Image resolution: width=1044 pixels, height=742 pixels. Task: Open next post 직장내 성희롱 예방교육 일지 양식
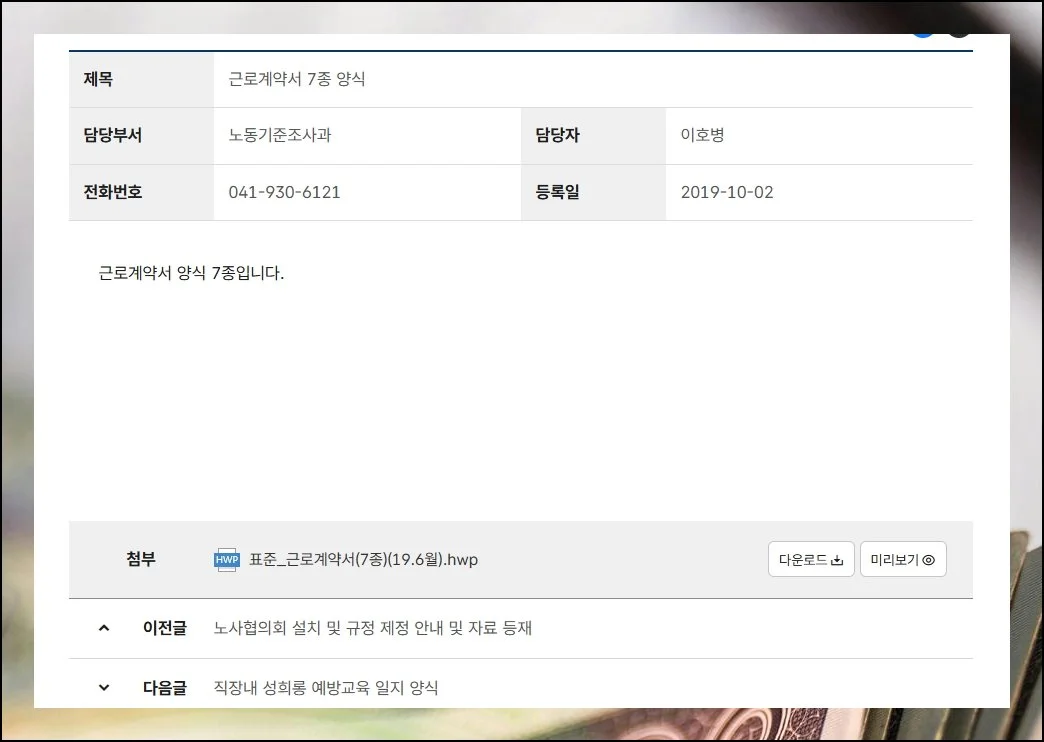[x=326, y=687]
